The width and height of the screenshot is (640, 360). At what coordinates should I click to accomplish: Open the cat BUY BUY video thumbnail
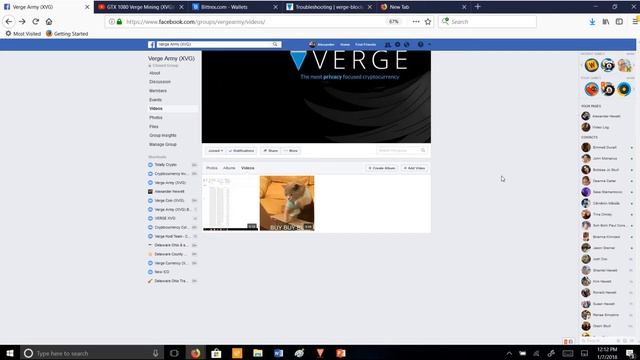pos(287,203)
